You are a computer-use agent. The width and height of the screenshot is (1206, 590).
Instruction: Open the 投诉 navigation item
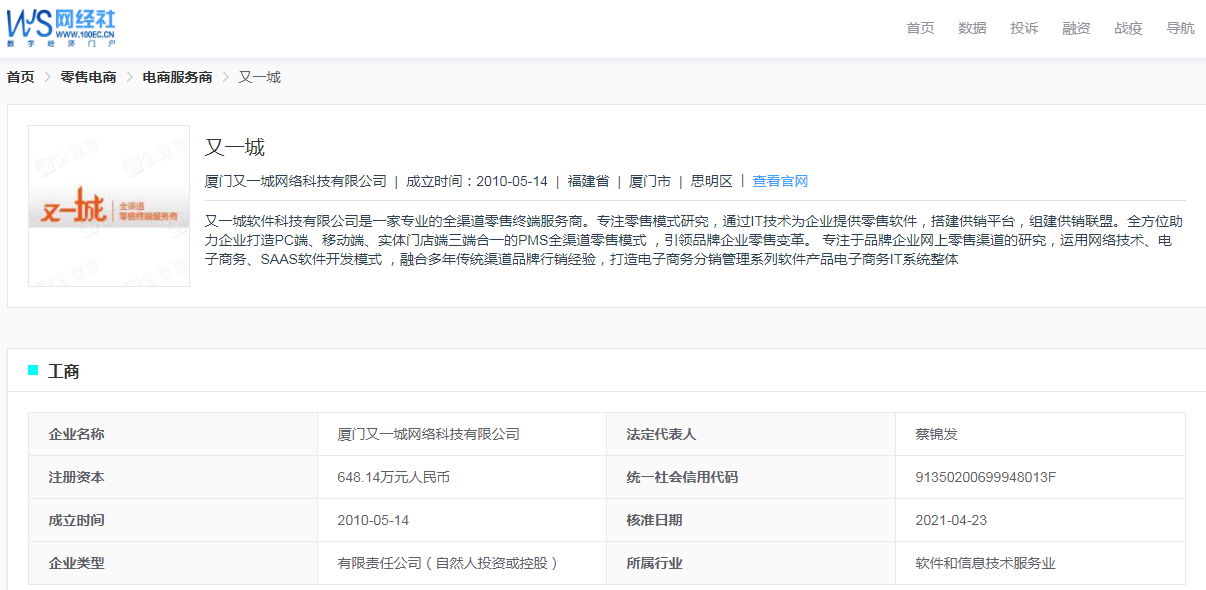(1024, 28)
